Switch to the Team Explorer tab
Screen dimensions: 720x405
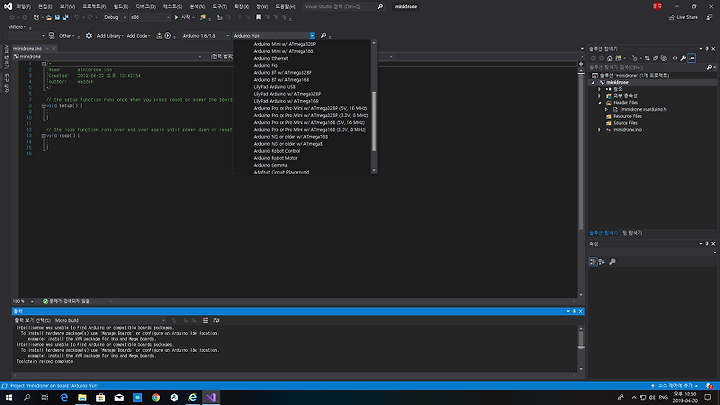point(632,233)
